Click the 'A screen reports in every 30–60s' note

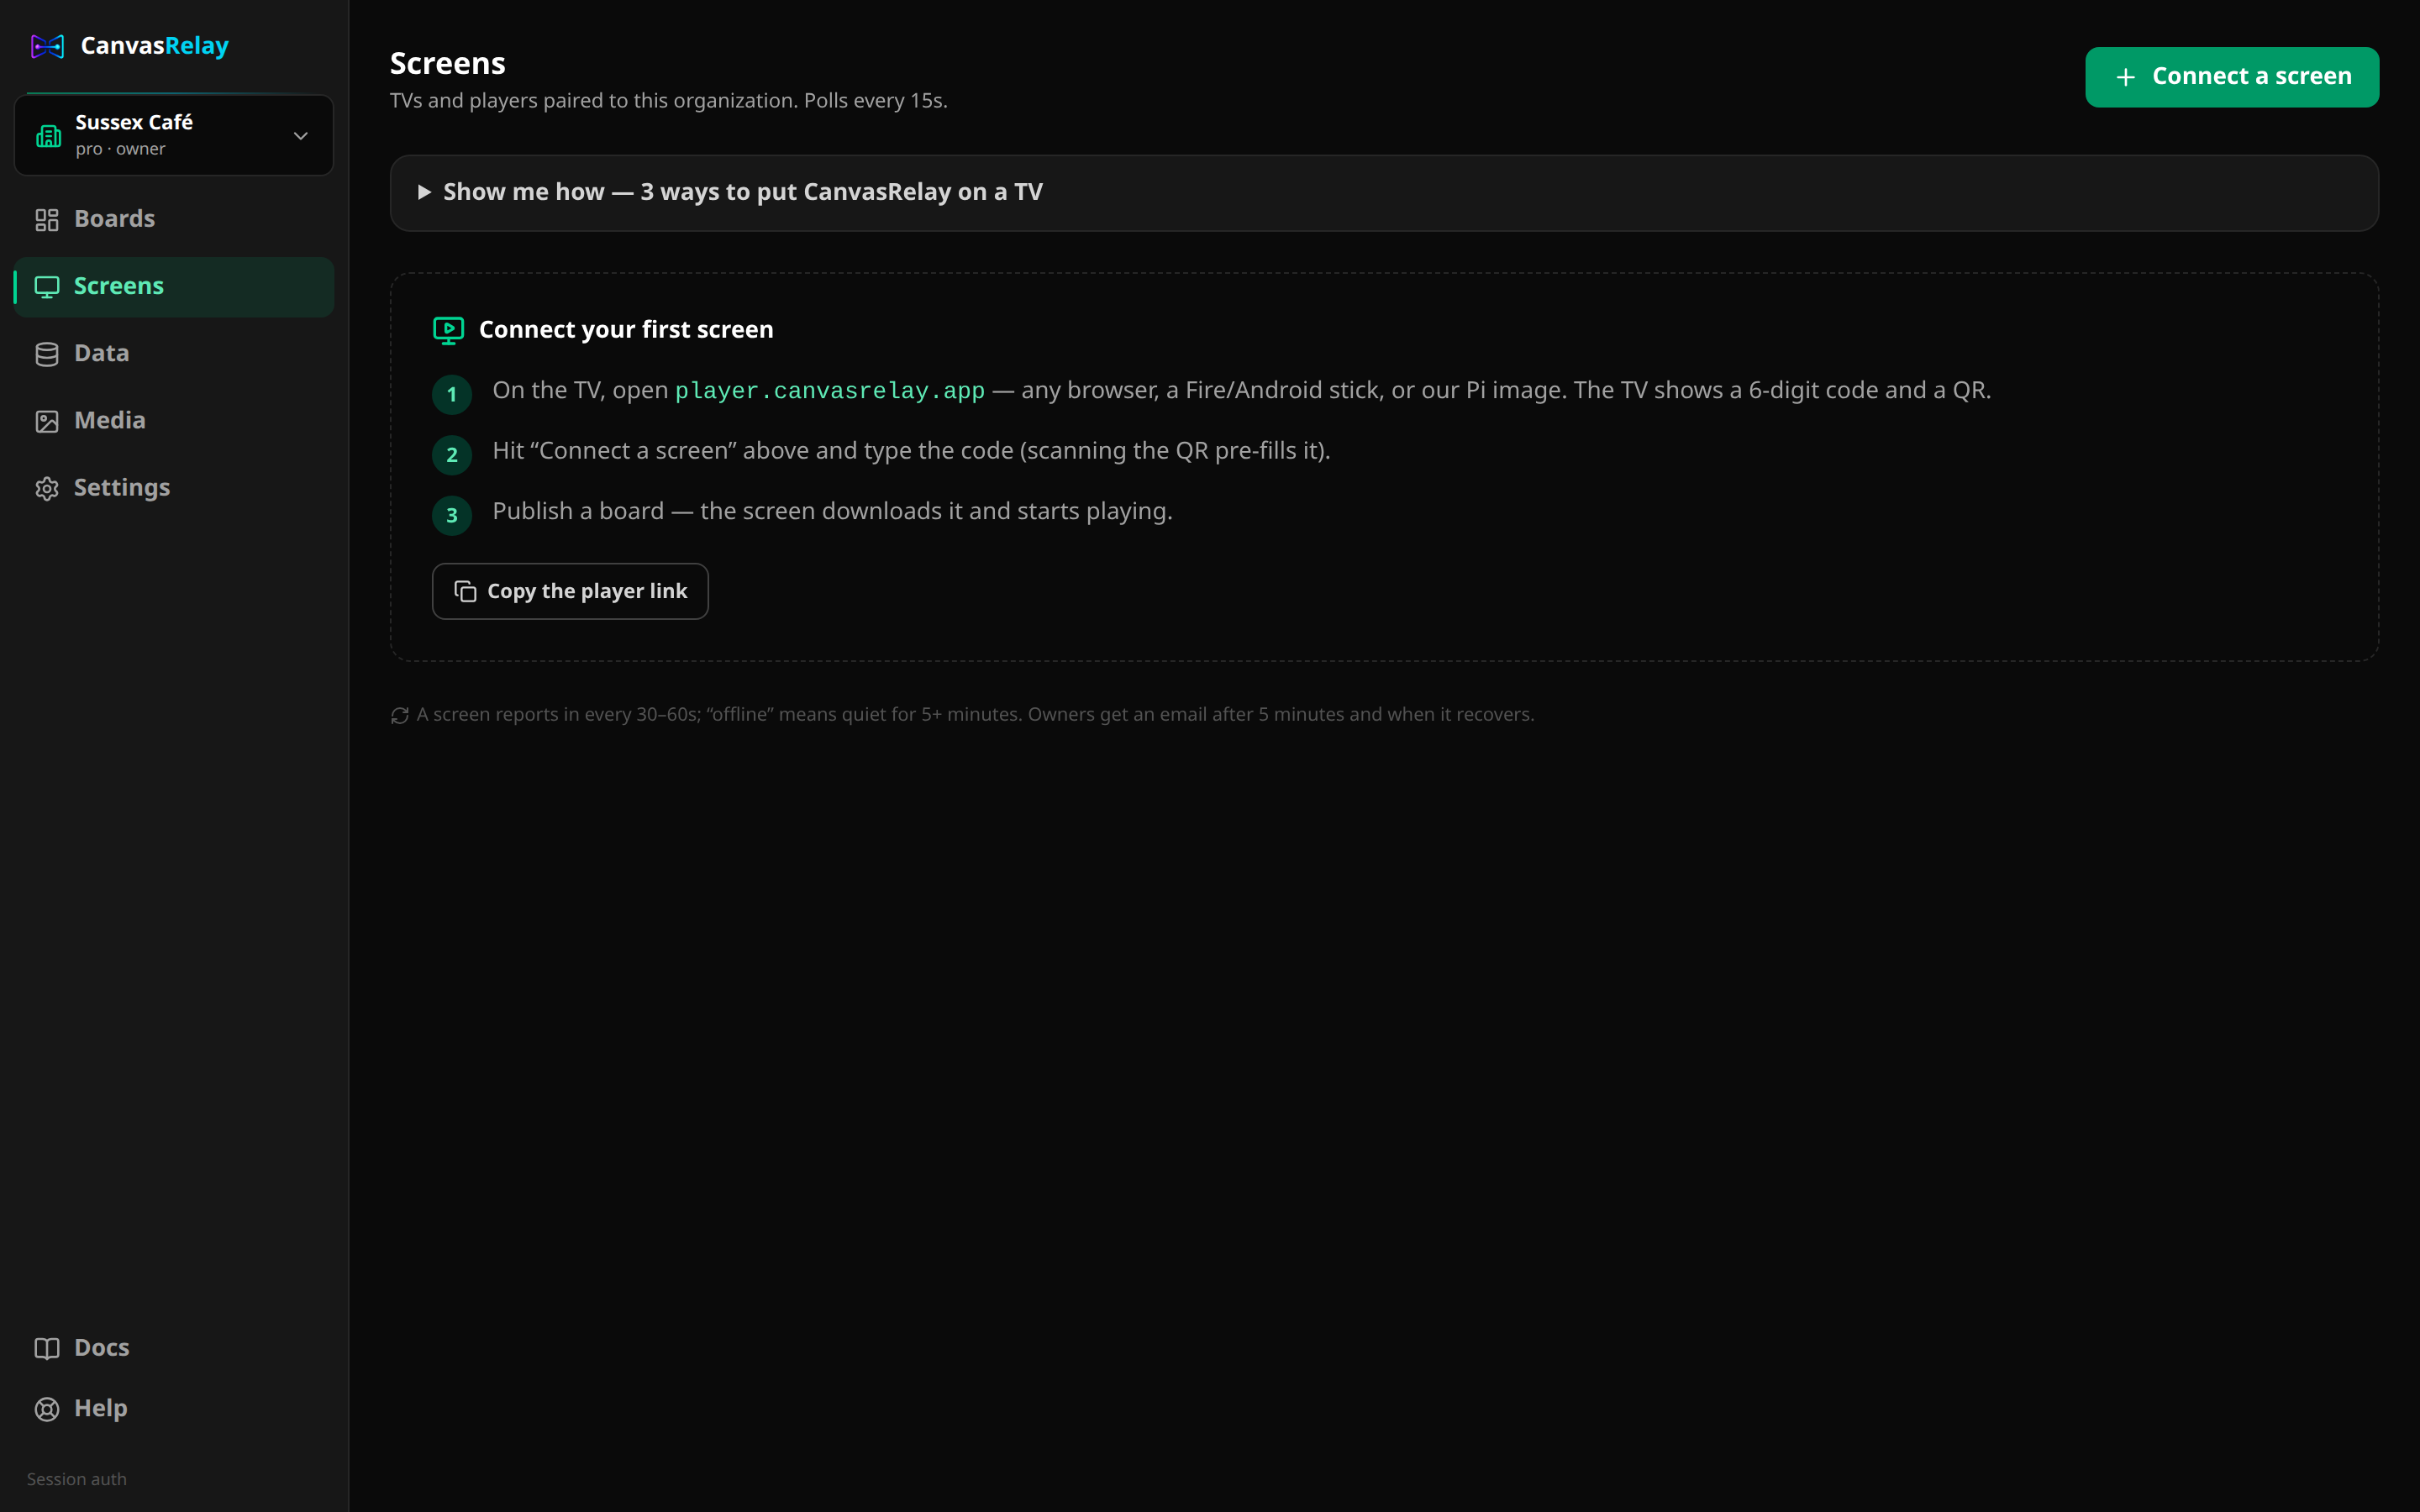point(976,715)
